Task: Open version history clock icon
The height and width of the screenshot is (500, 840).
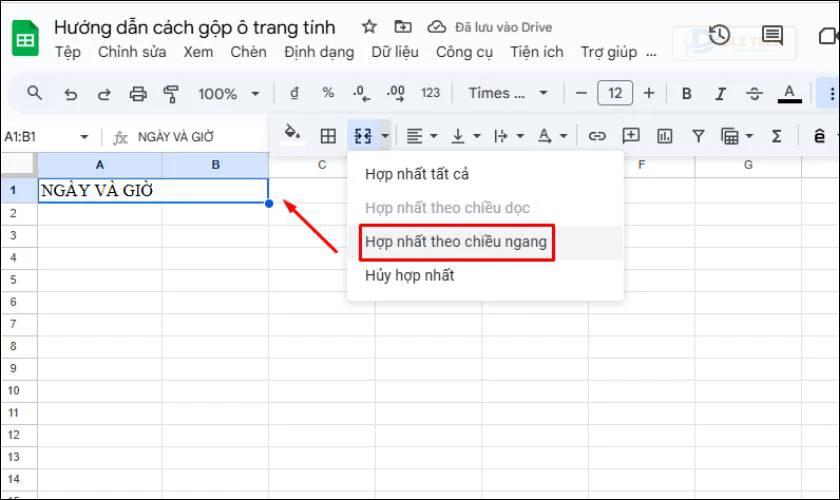Action: pos(719,35)
